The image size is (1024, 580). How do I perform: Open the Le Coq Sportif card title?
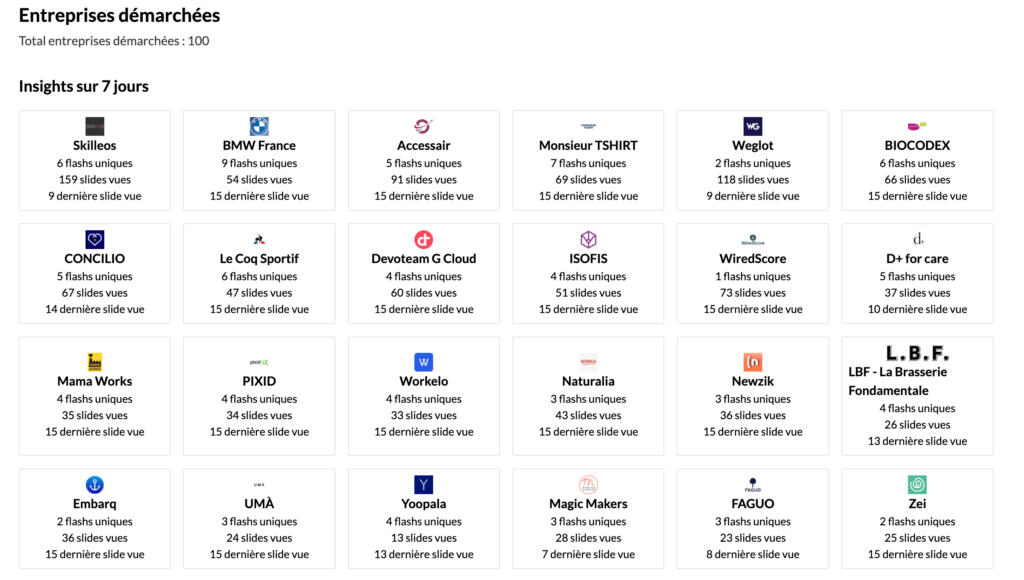pos(259,258)
